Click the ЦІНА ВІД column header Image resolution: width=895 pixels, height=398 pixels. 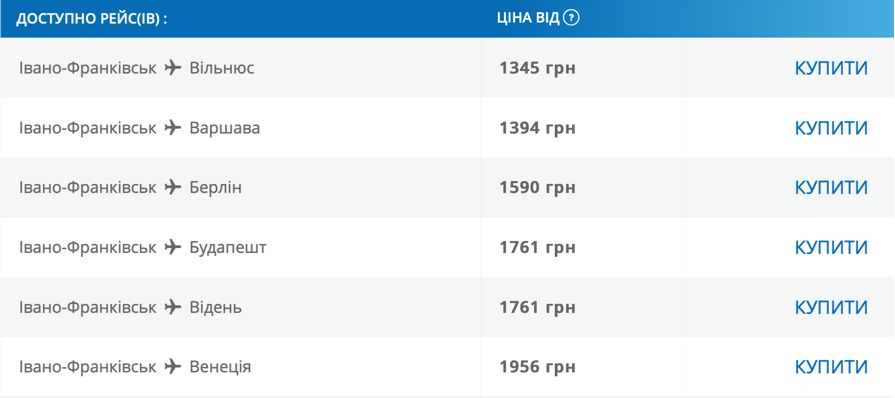tap(528, 18)
